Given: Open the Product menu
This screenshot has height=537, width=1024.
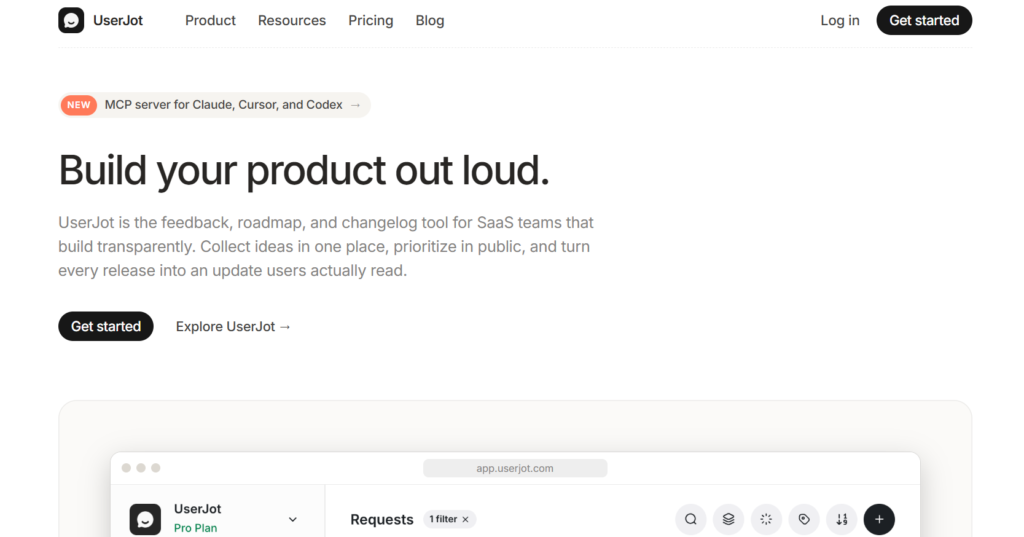Looking at the screenshot, I should 210,20.
